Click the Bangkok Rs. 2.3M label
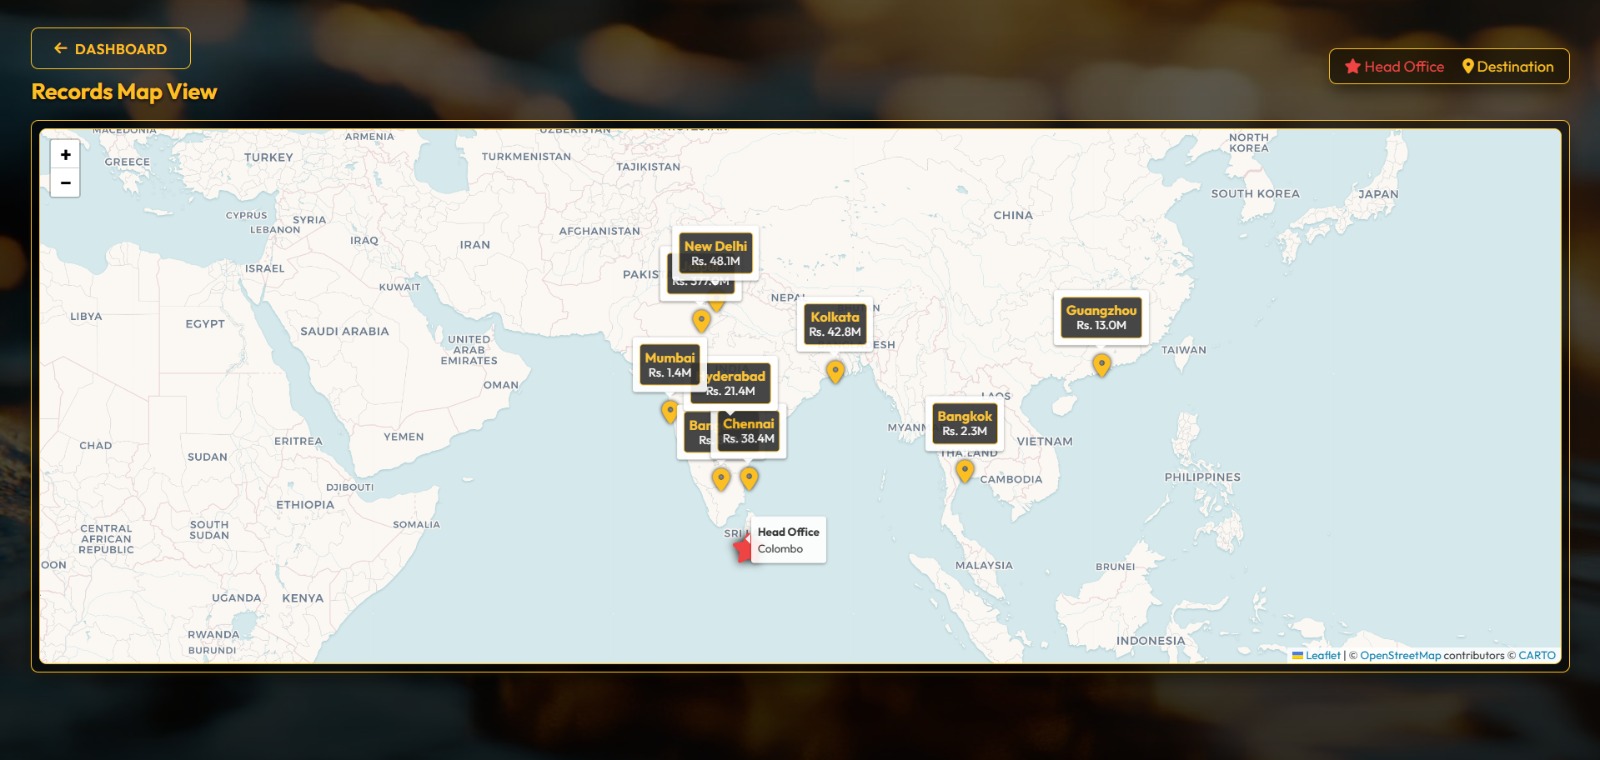The height and width of the screenshot is (760, 1600). click(965, 424)
